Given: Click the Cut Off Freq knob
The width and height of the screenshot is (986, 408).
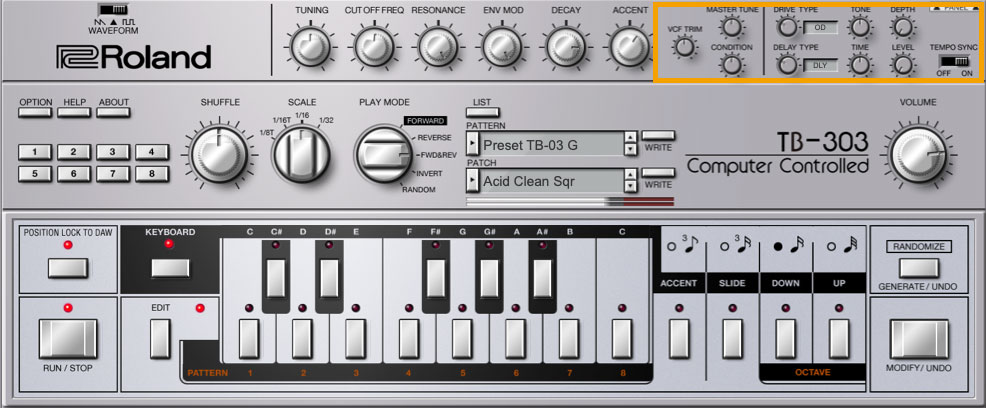Looking at the screenshot, I should [x=374, y=47].
